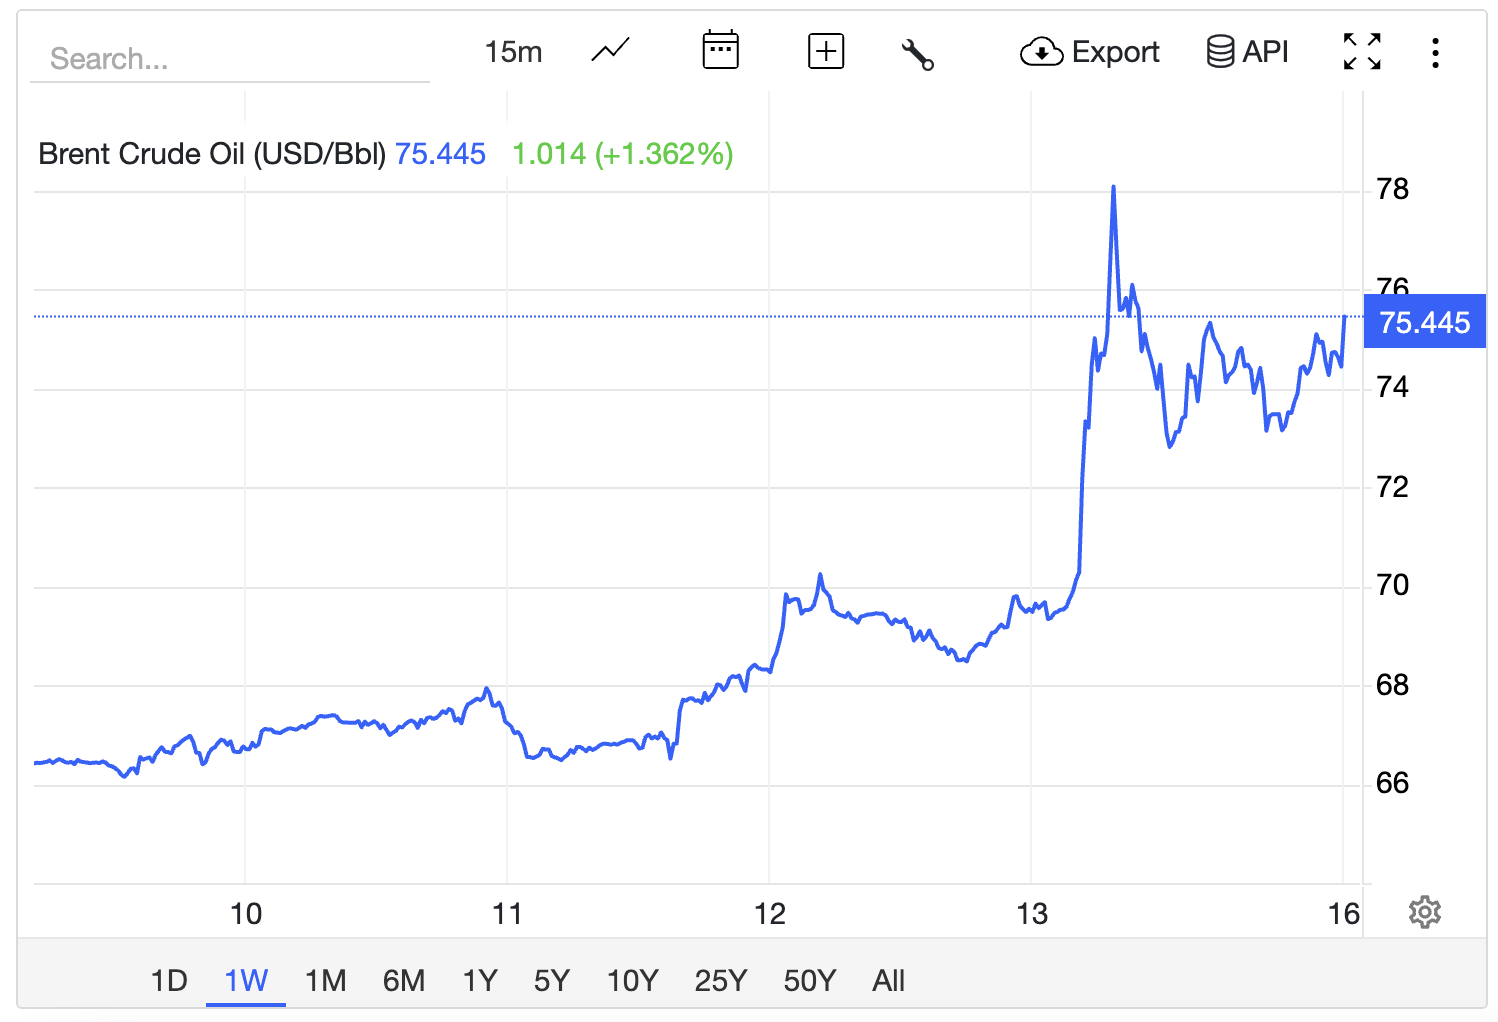Click the y-axis label 74

[x=1392, y=387]
